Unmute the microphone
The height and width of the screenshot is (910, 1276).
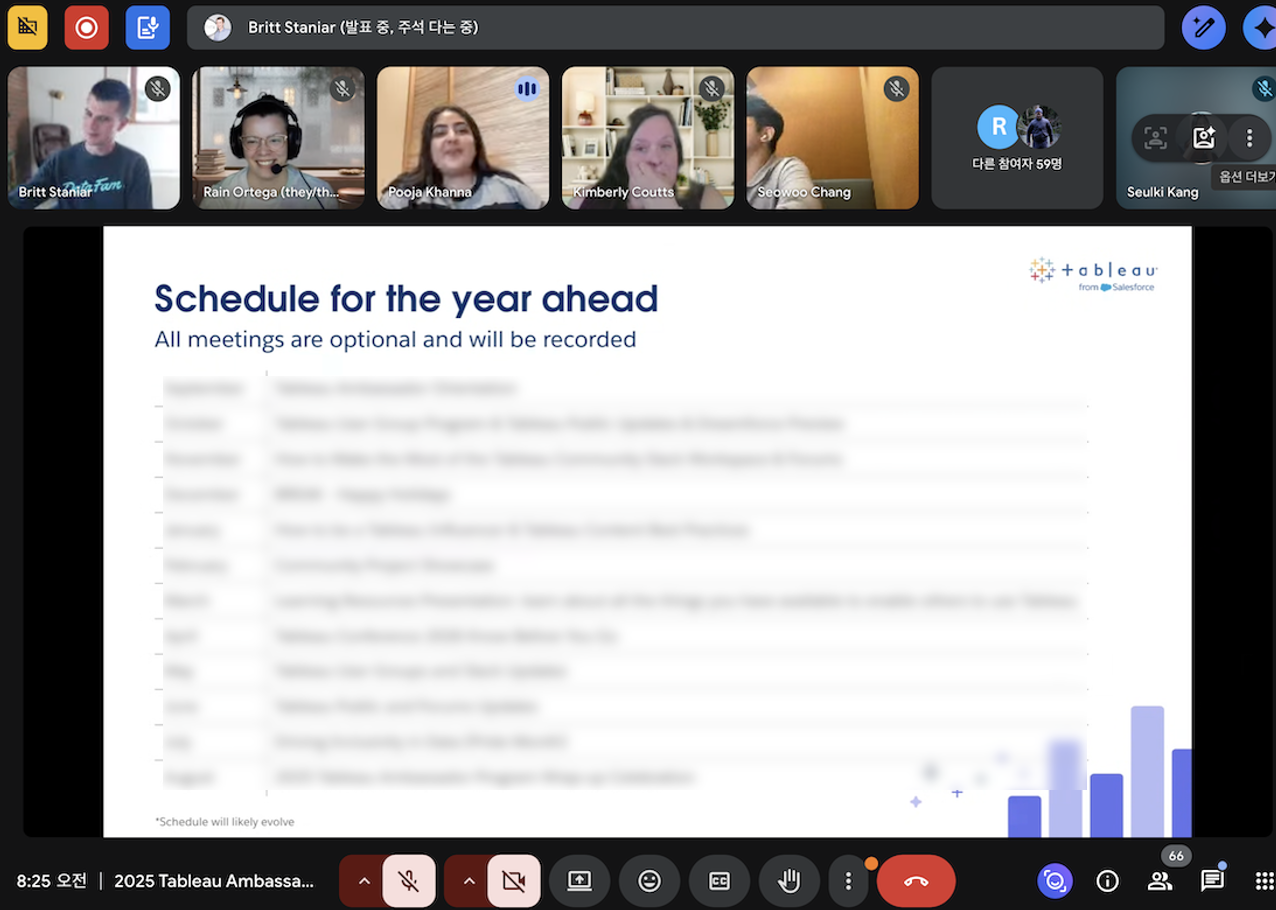(x=408, y=881)
